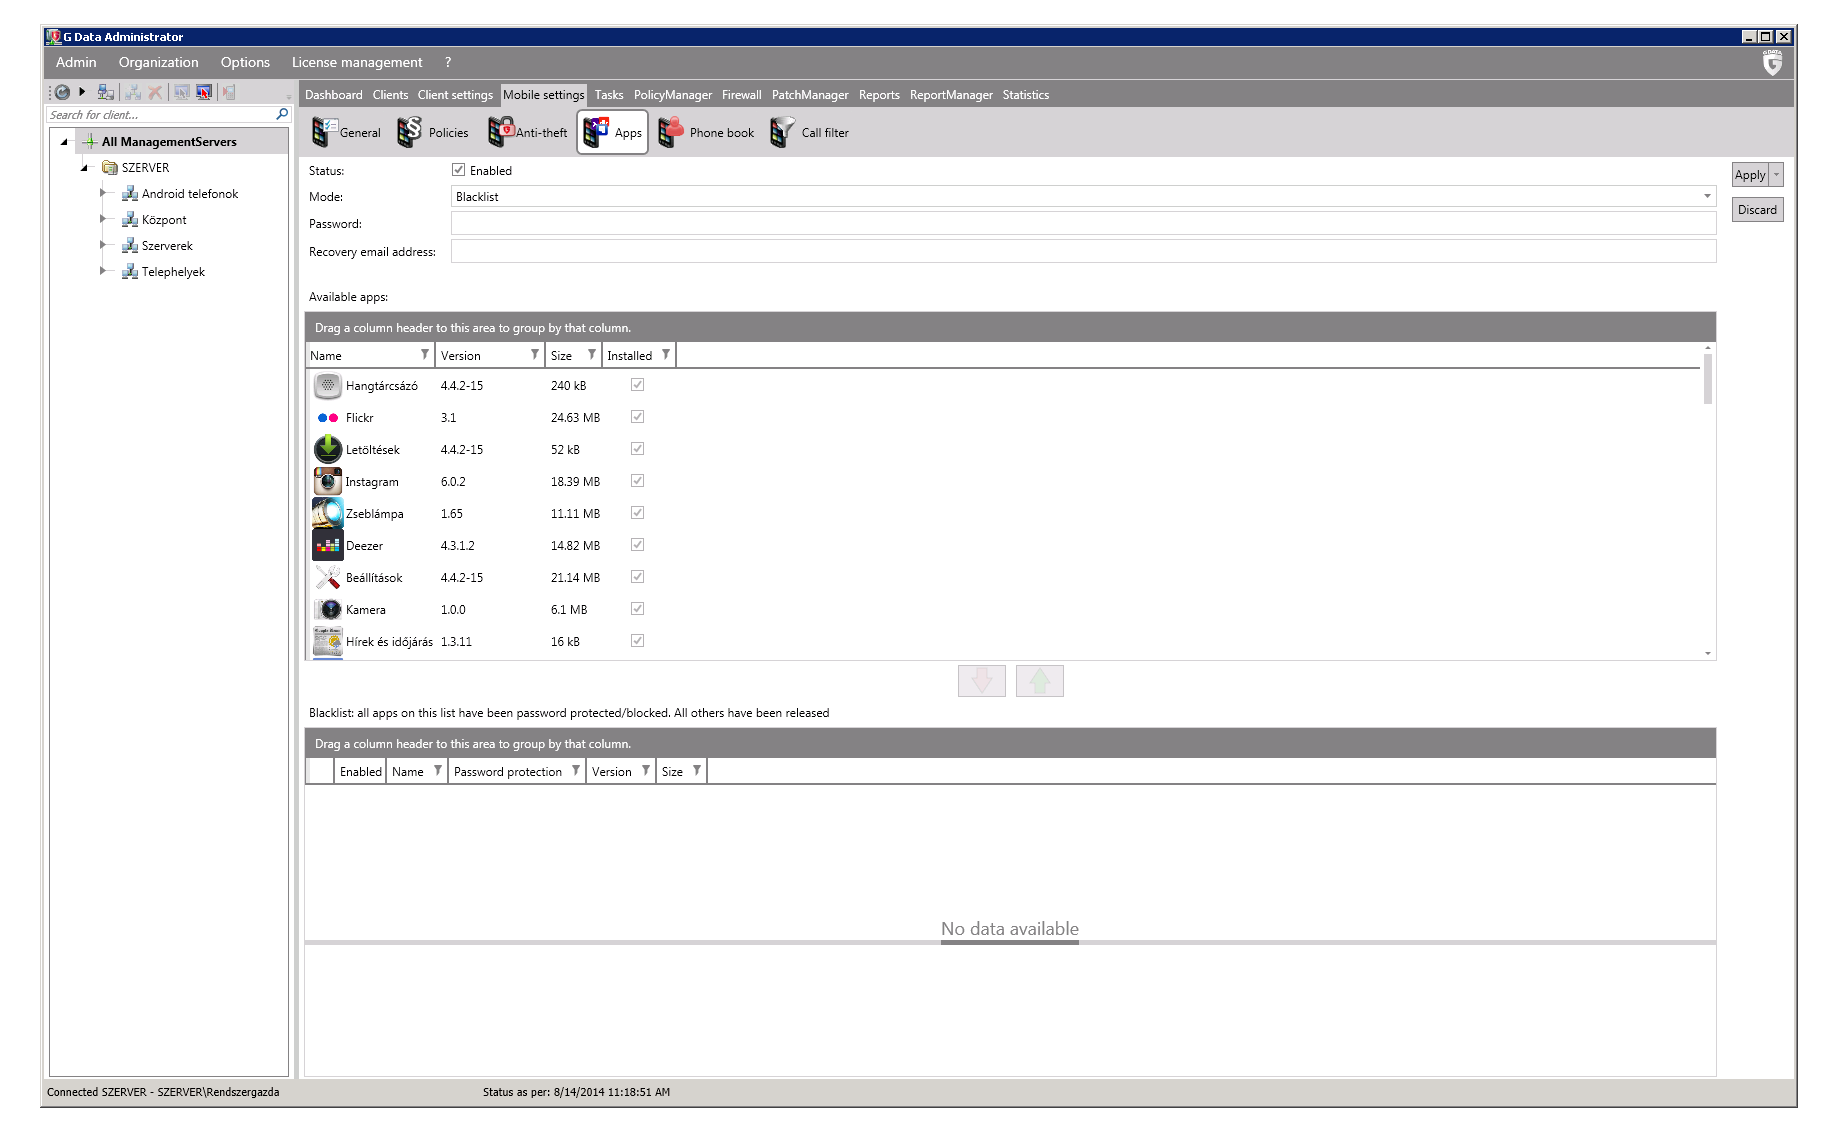Expand the Központ group
The height and width of the screenshot is (1134, 1843).
(x=102, y=219)
